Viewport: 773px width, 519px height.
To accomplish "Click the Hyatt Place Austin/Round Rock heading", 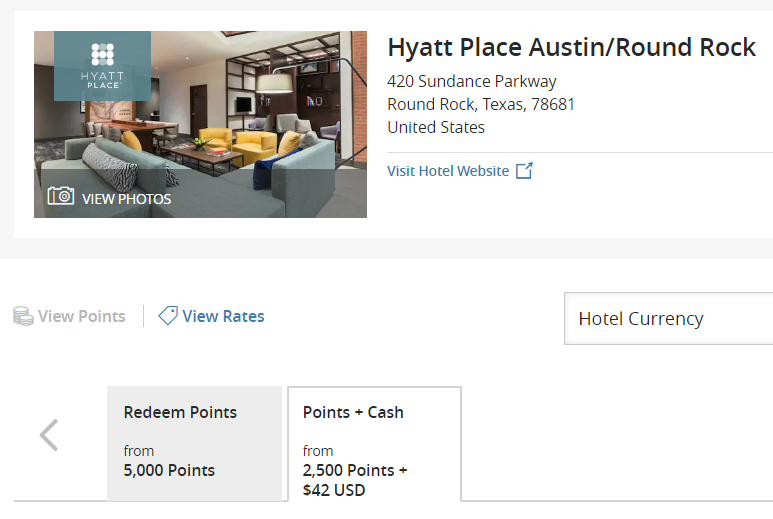I will point(571,48).
